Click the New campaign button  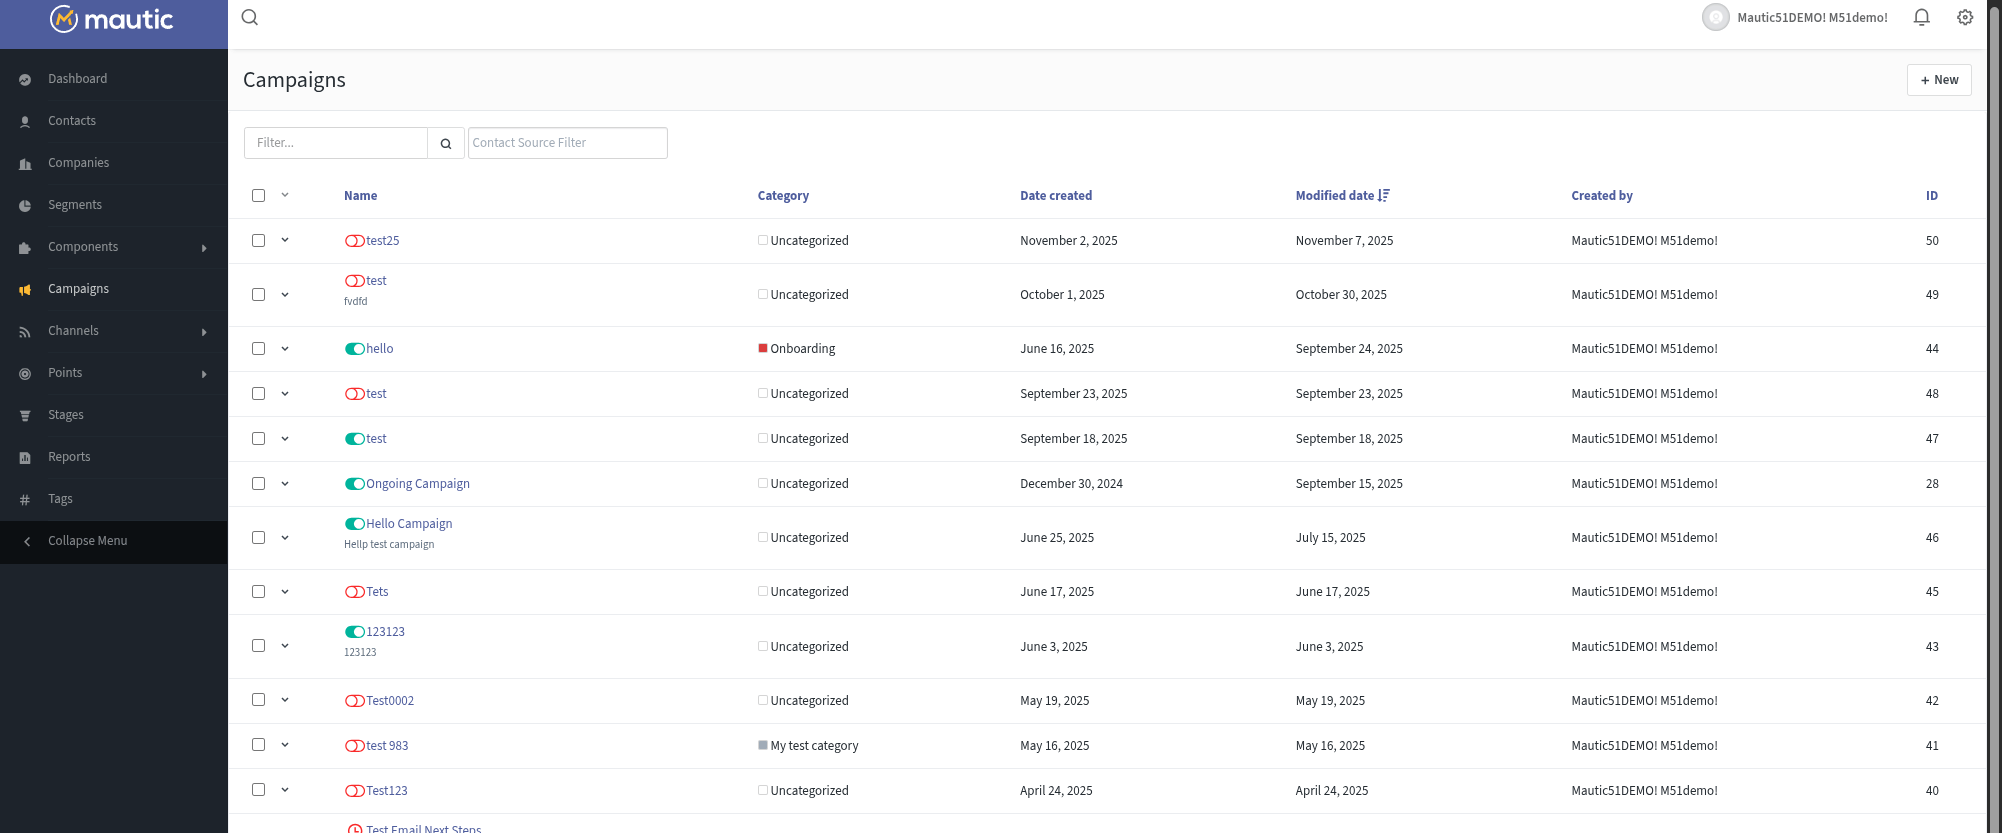pyautogui.click(x=1938, y=80)
